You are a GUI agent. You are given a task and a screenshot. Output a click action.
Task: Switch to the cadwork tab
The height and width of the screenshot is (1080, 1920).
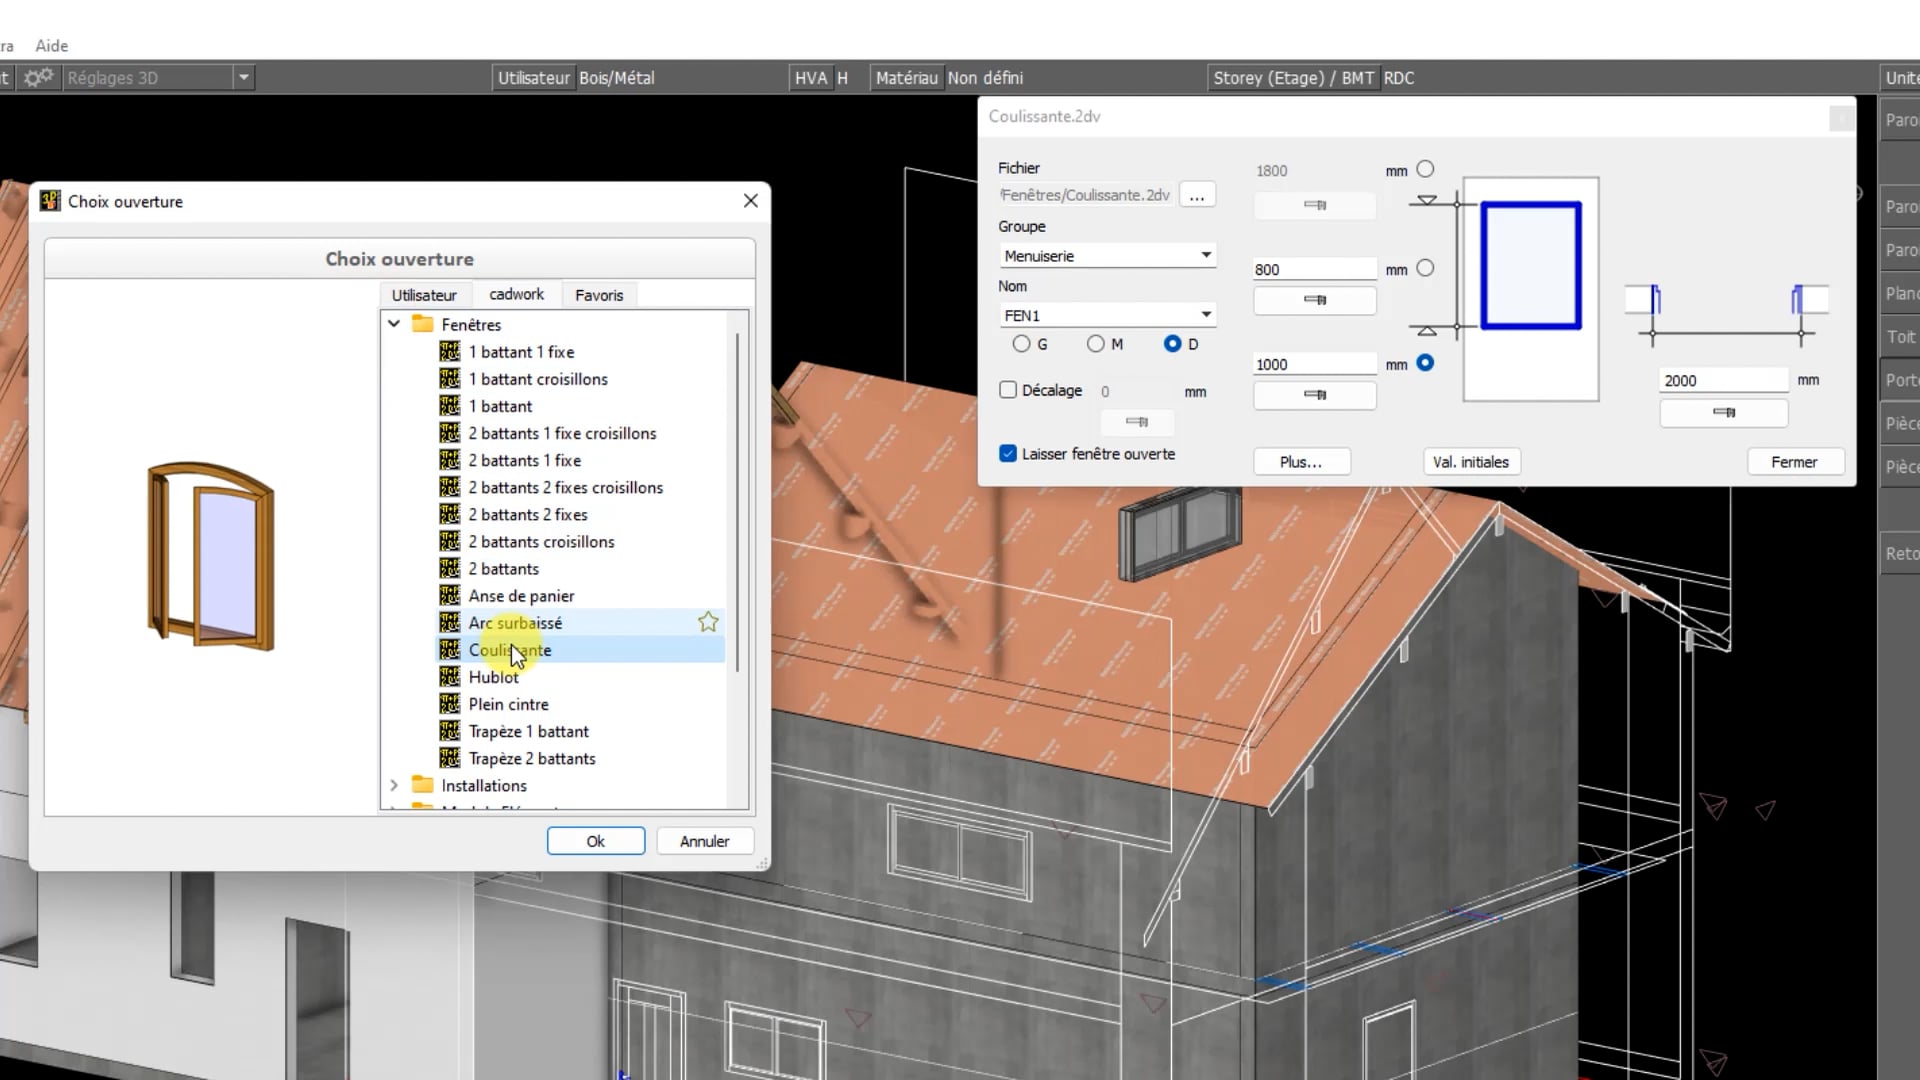[516, 294]
